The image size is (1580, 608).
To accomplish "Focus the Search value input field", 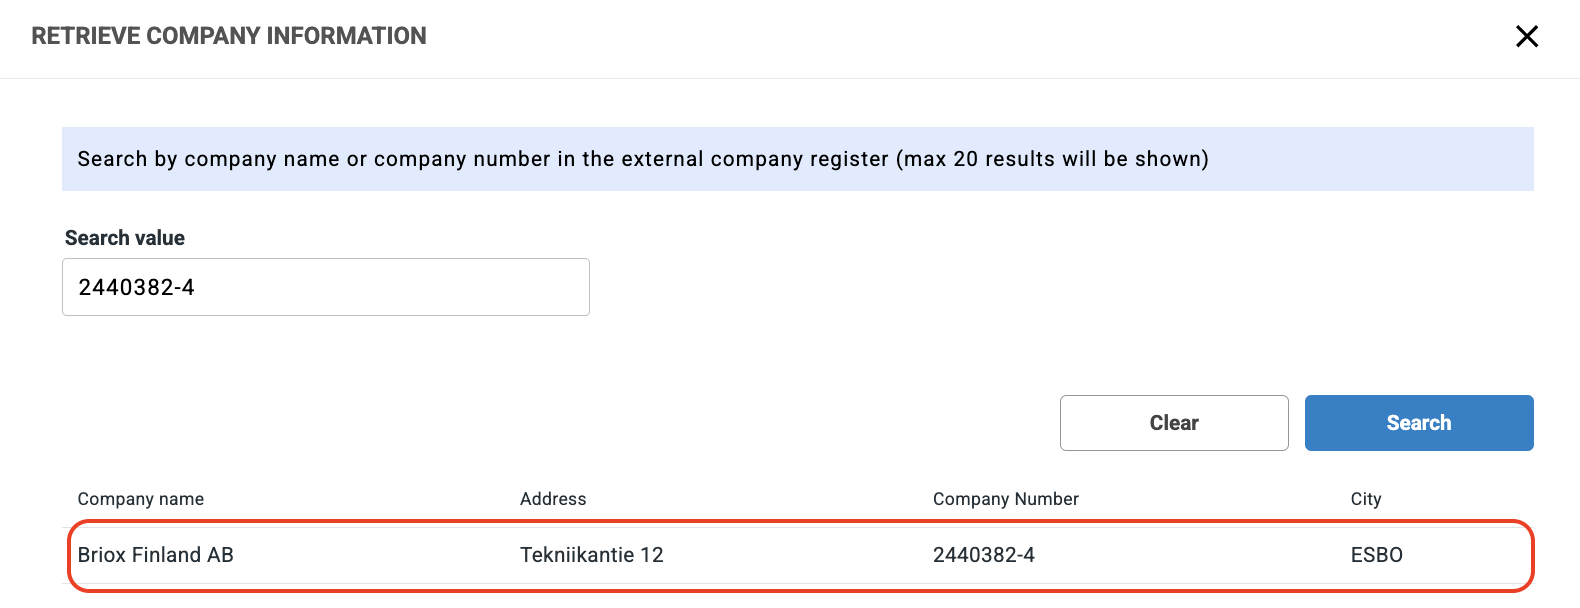I will [x=325, y=287].
